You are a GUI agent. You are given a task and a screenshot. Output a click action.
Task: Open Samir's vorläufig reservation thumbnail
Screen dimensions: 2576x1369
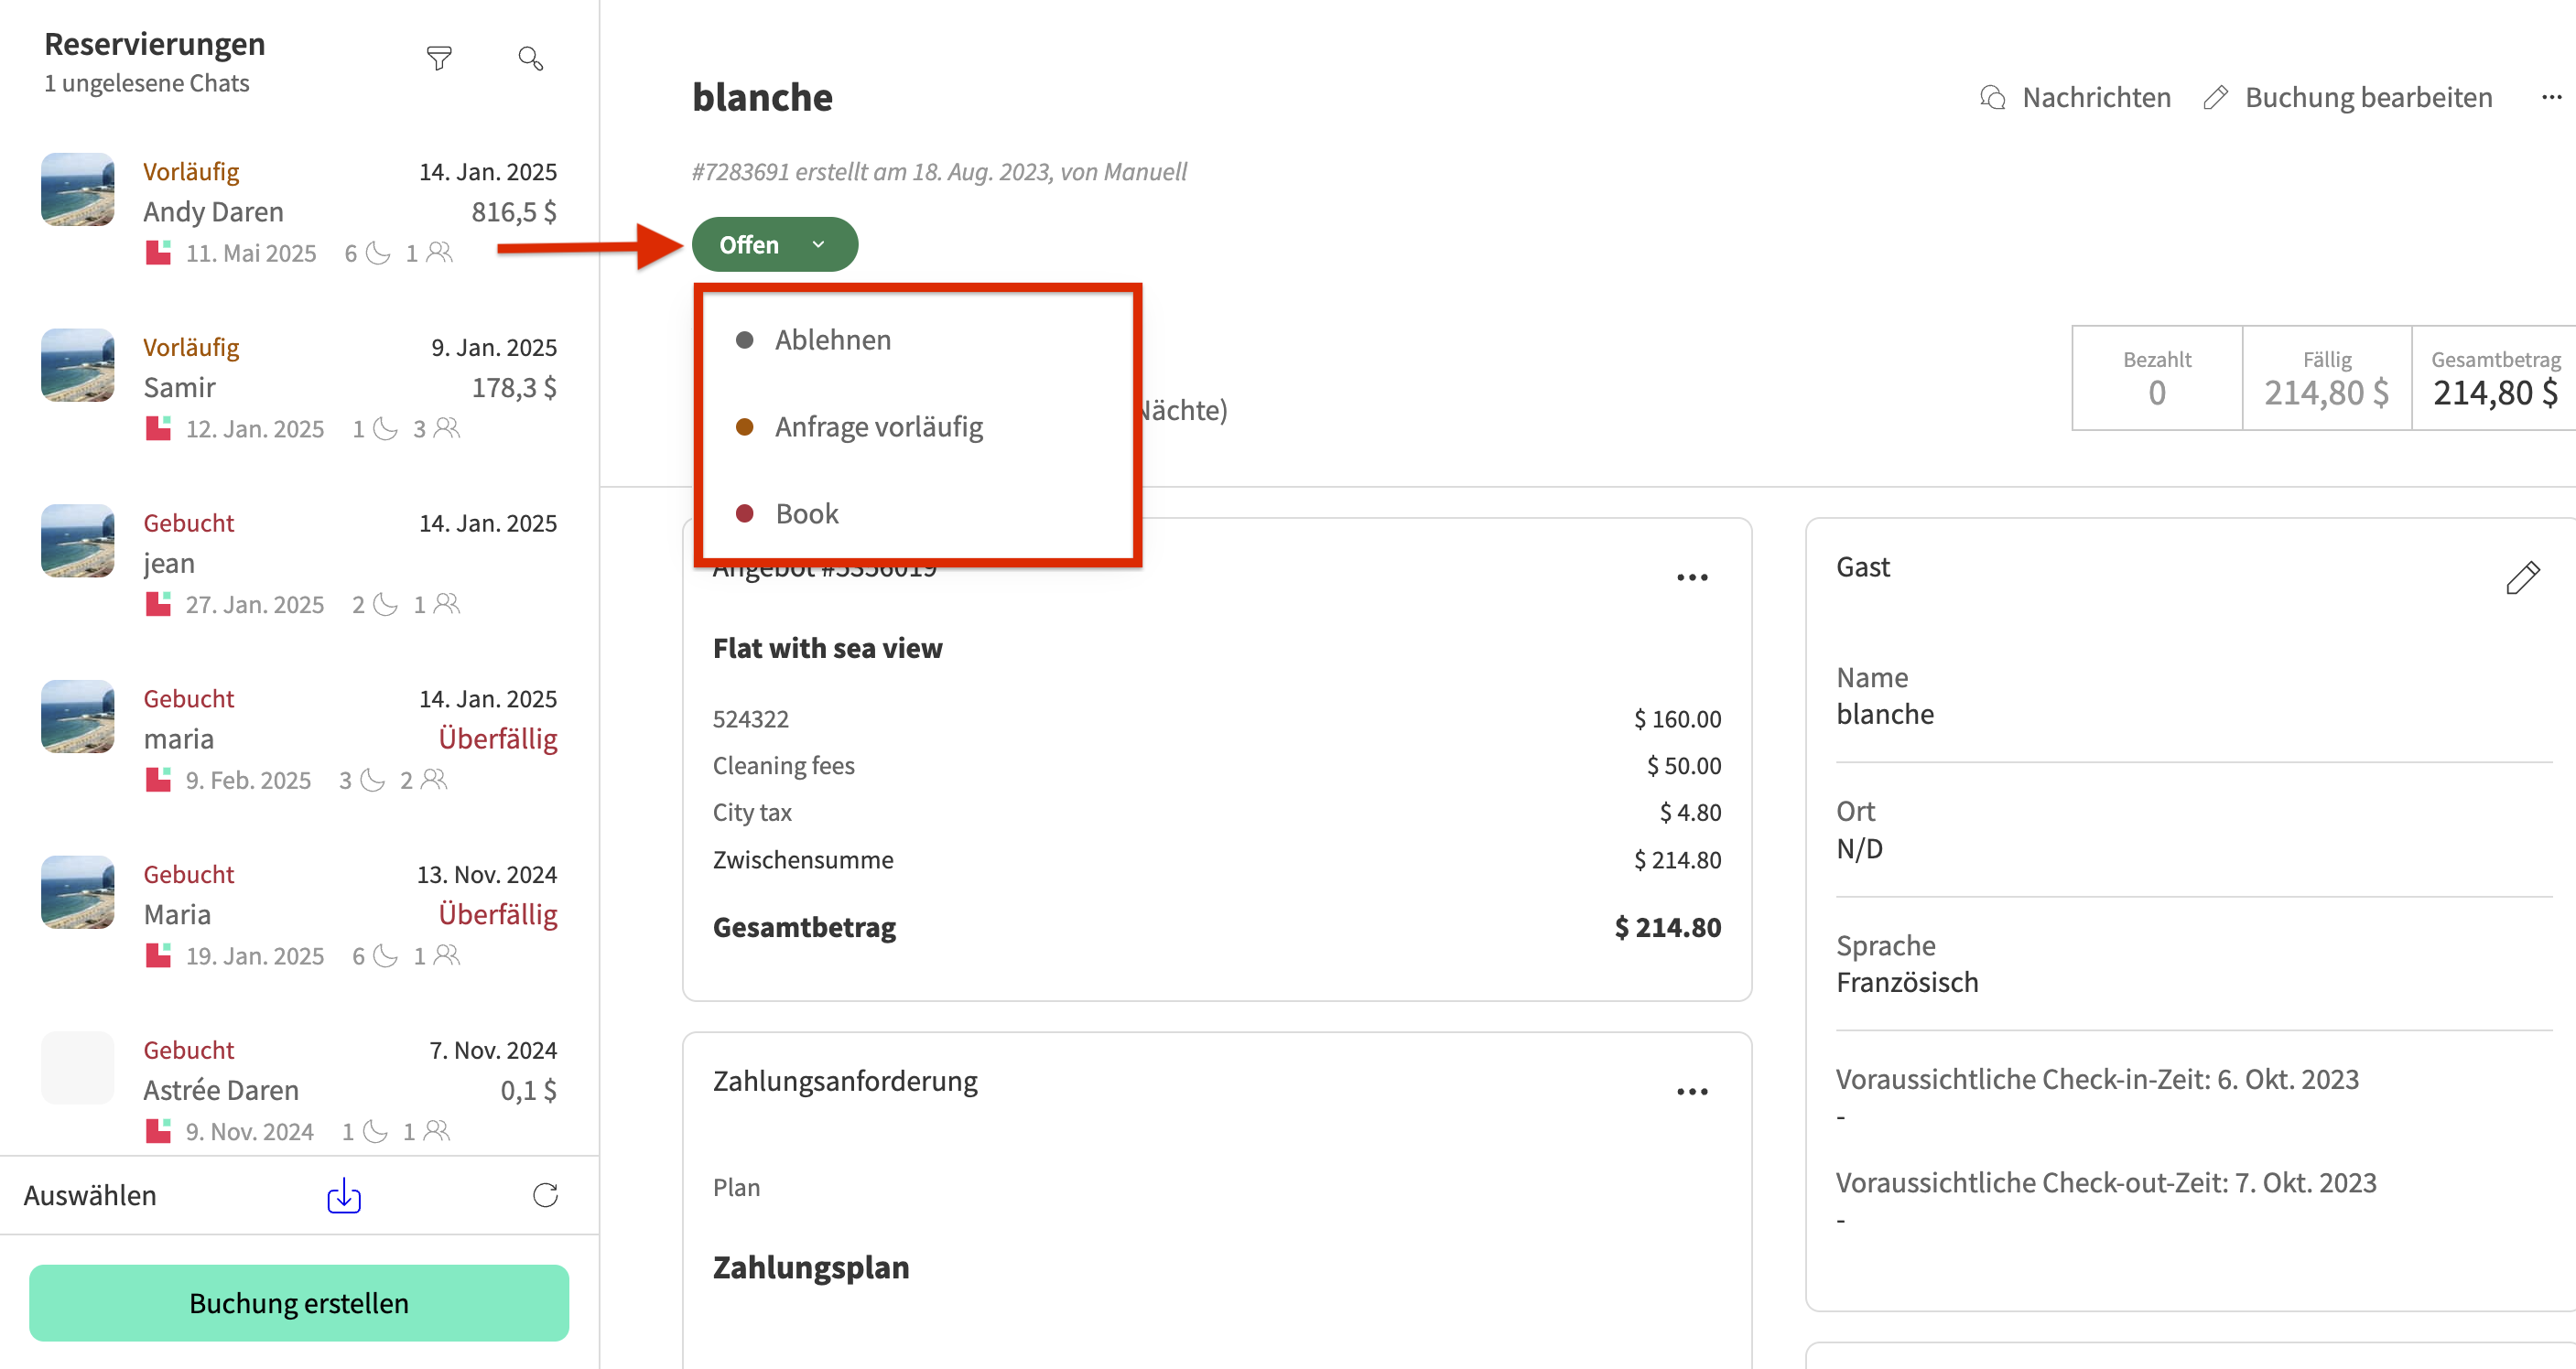pyautogui.click(x=78, y=366)
